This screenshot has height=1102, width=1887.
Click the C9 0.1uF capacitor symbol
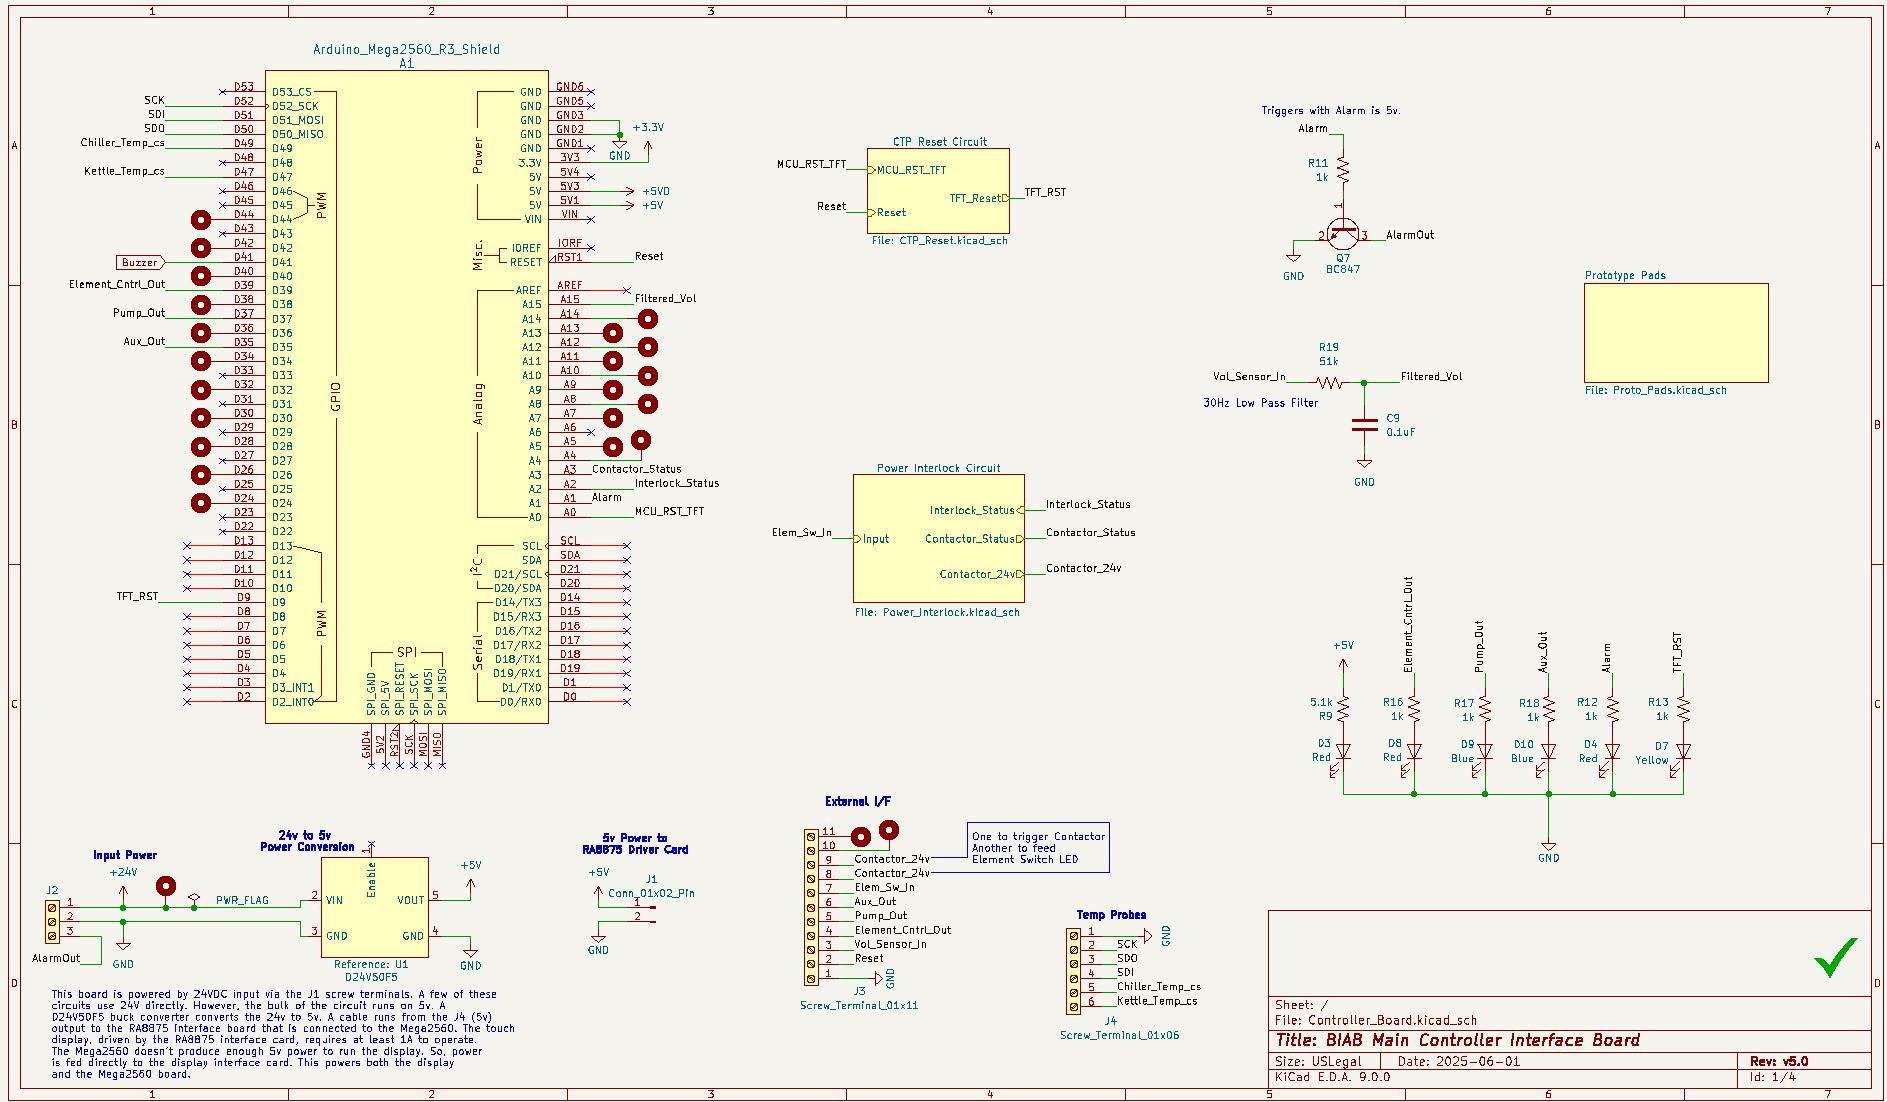pyautogui.click(x=1364, y=425)
